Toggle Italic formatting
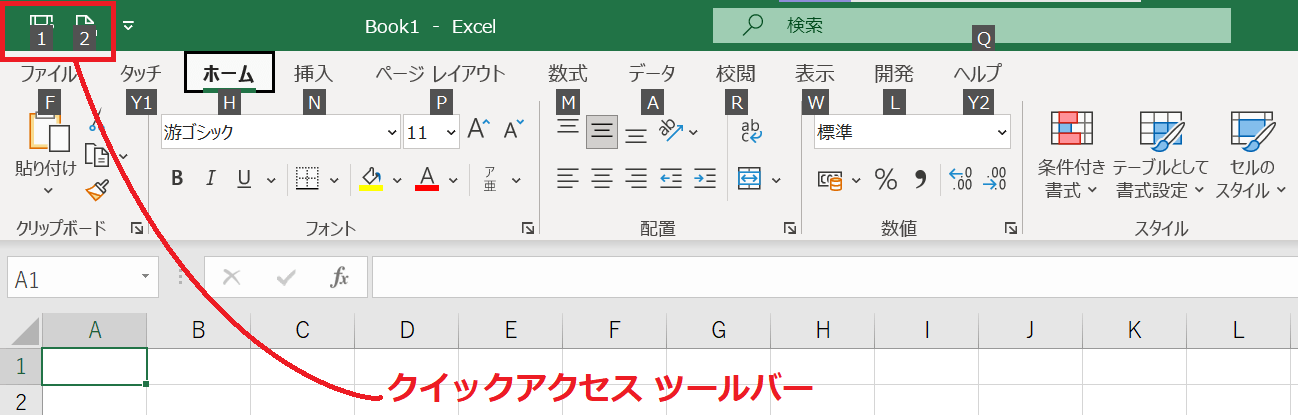Screen dimensions: 1298x415 (210, 179)
